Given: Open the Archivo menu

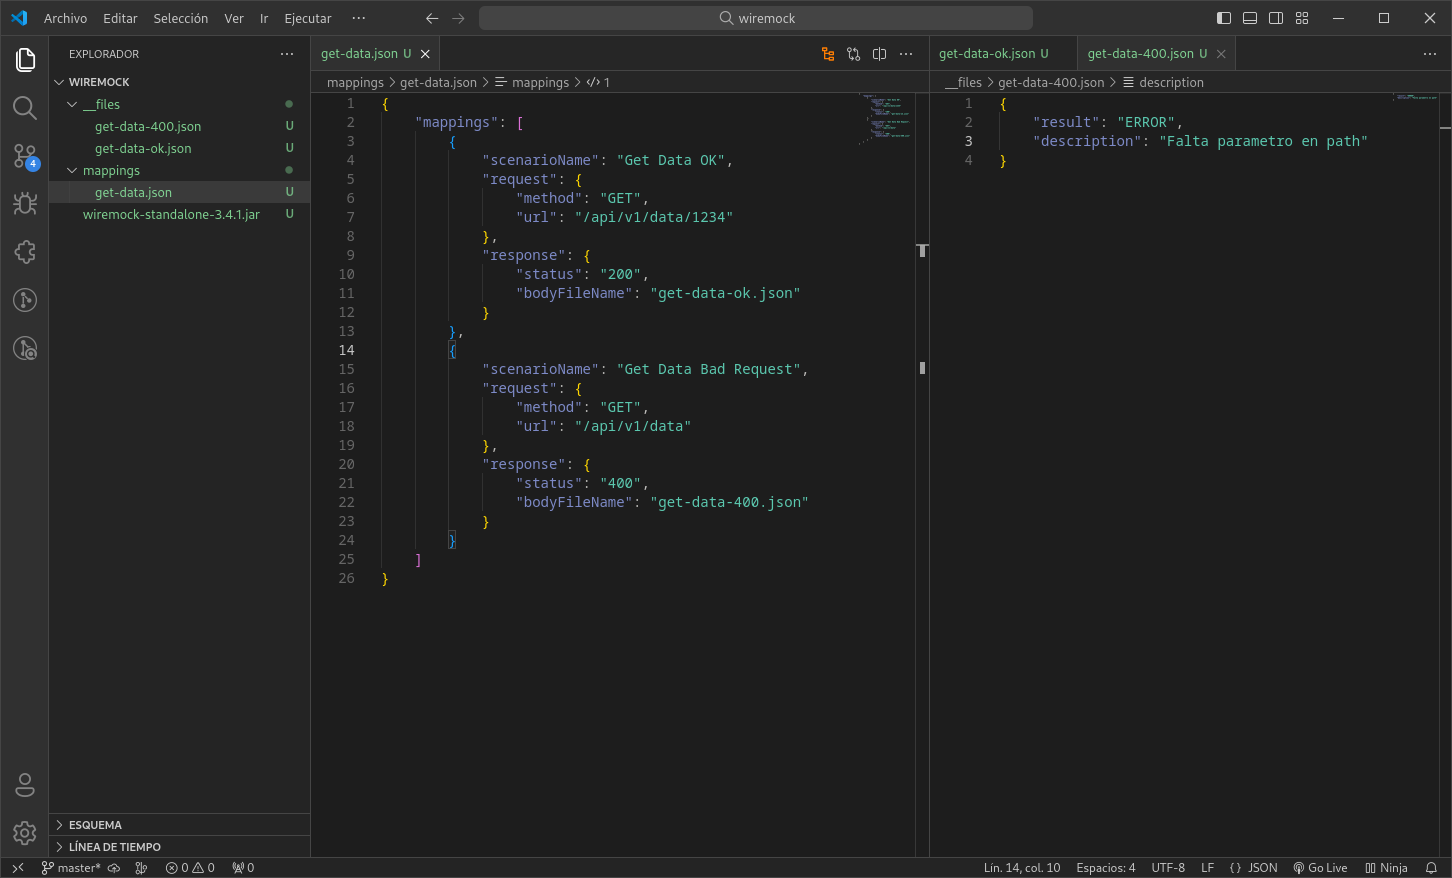Looking at the screenshot, I should point(65,18).
